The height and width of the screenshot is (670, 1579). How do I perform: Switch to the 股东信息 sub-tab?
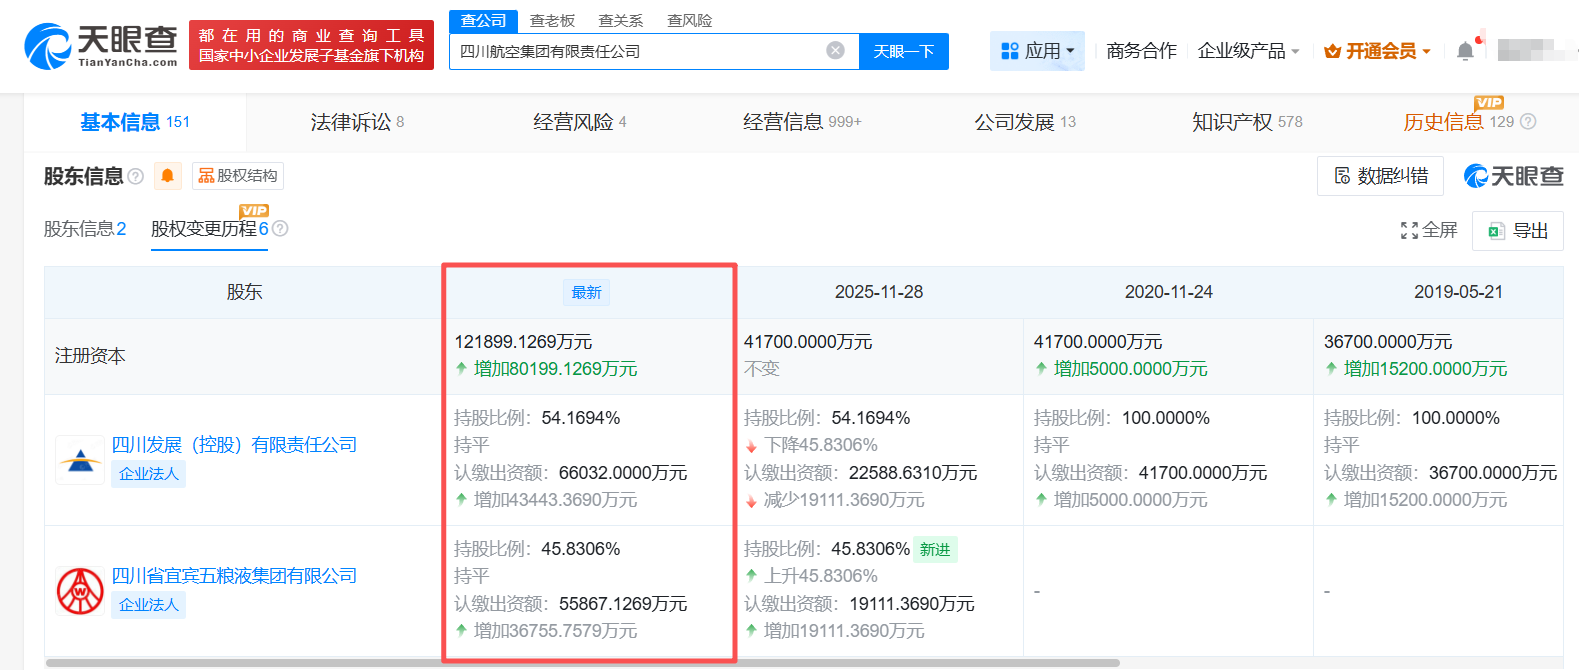[85, 229]
